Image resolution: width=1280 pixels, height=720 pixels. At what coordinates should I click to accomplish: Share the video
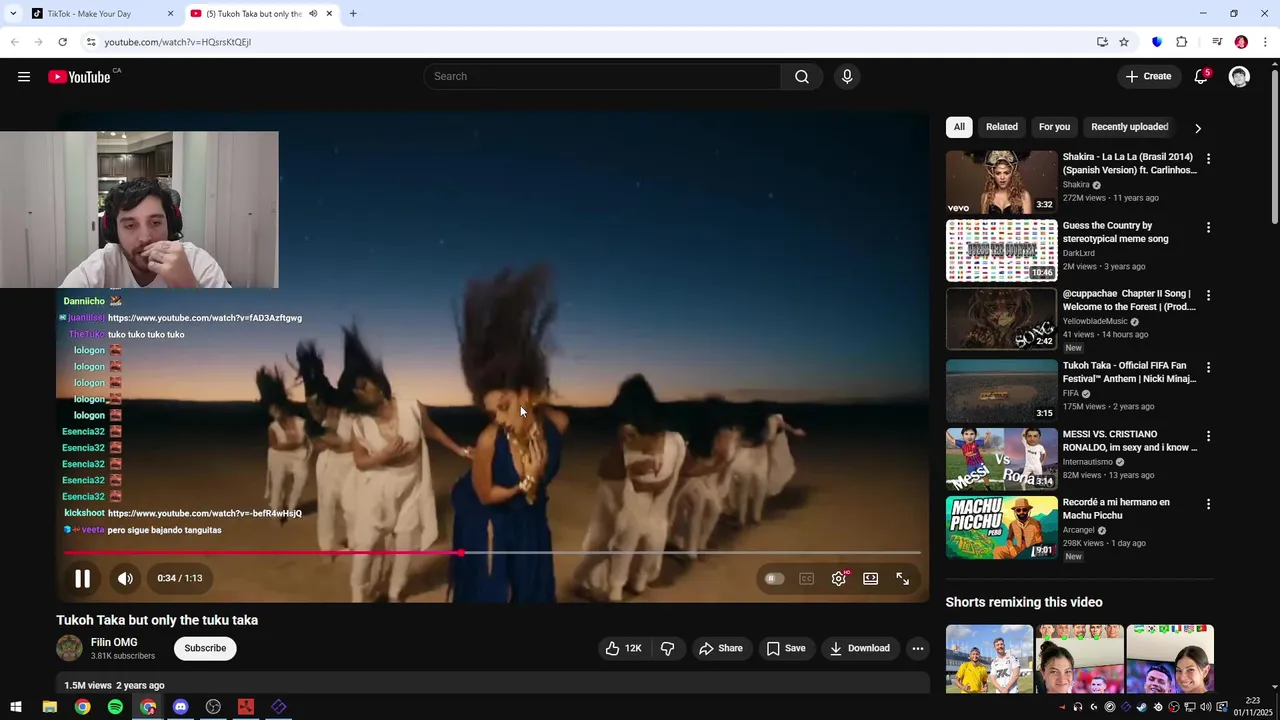tap(721, 648)
